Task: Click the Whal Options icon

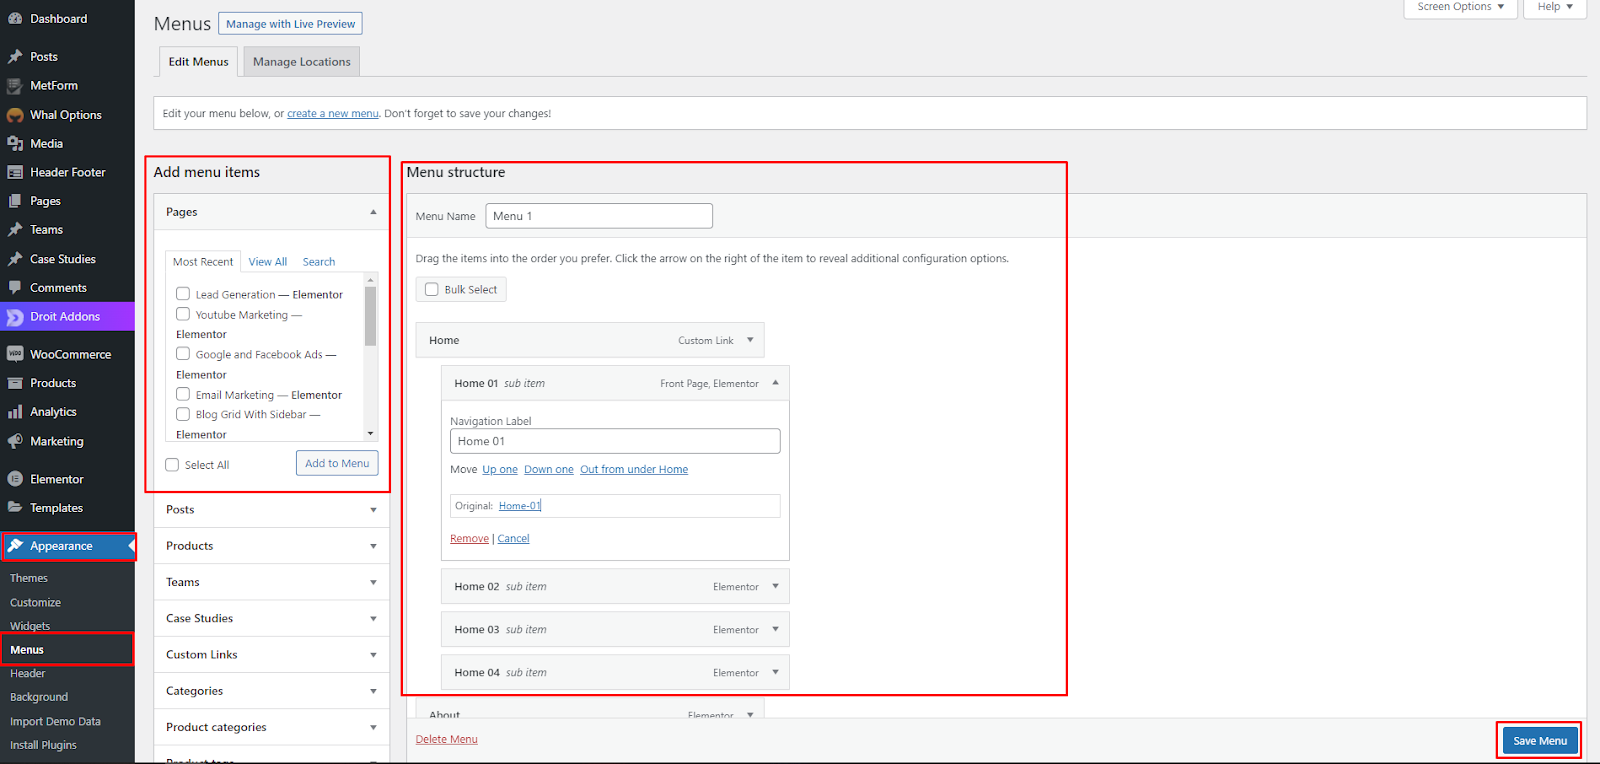Action: pyautogui.click(x=15, y=115)
